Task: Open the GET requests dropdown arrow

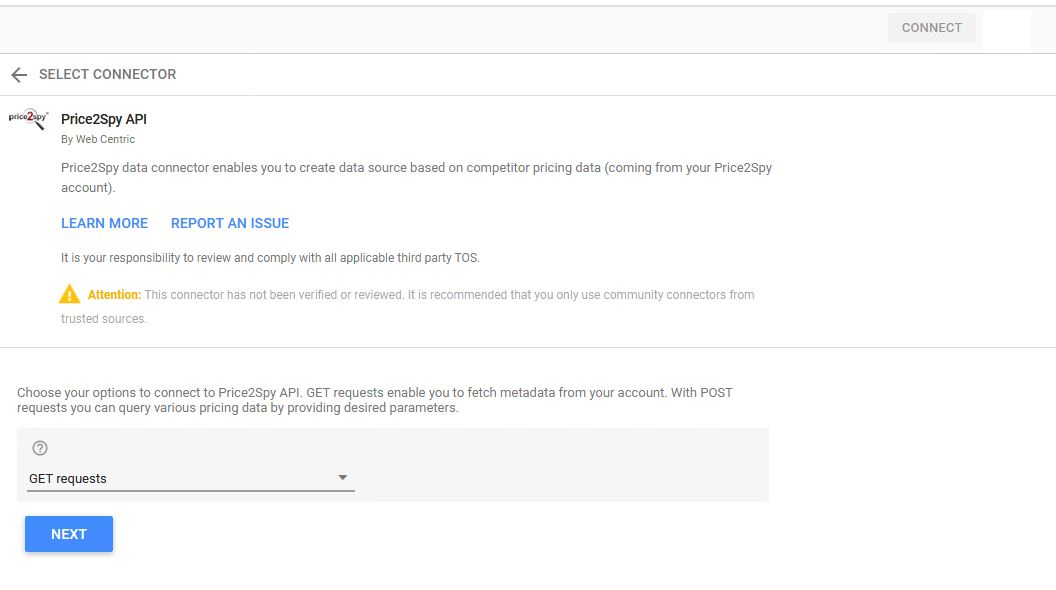Action: (x=342, y=478)
